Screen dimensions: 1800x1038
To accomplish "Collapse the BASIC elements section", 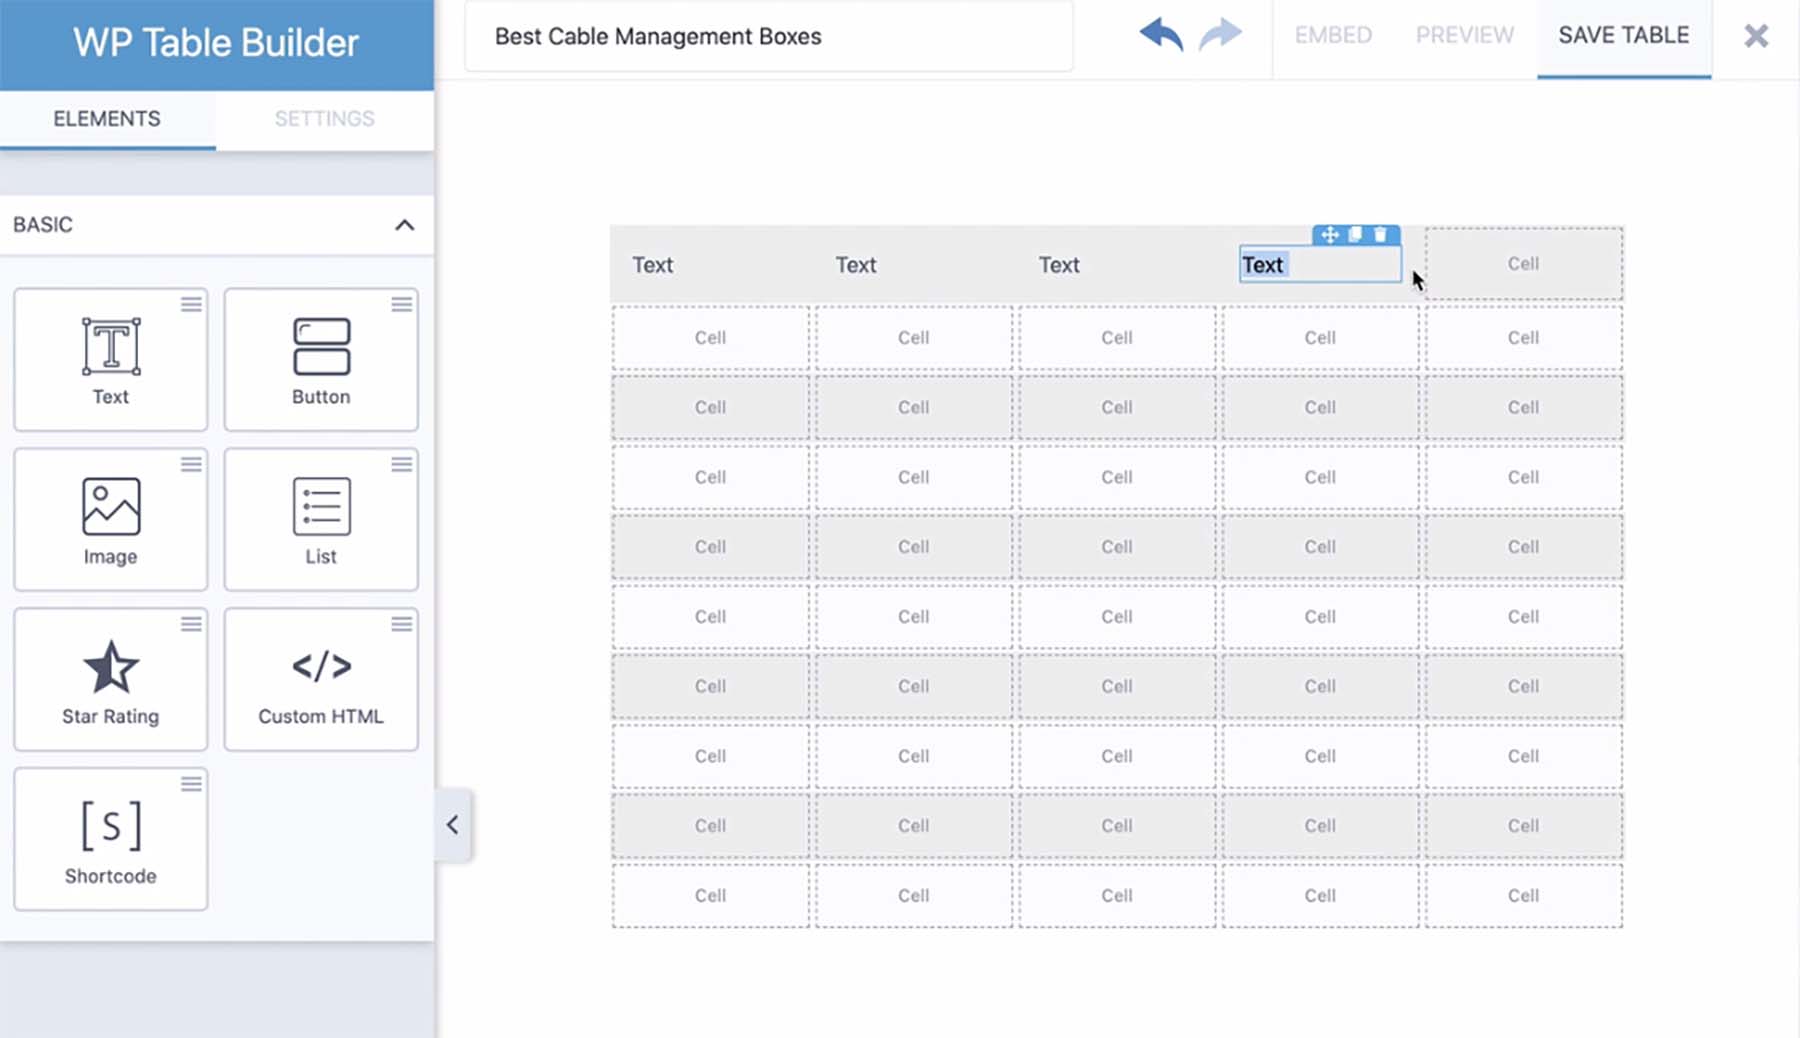I will pyautogui.click(x=405, y=224).
